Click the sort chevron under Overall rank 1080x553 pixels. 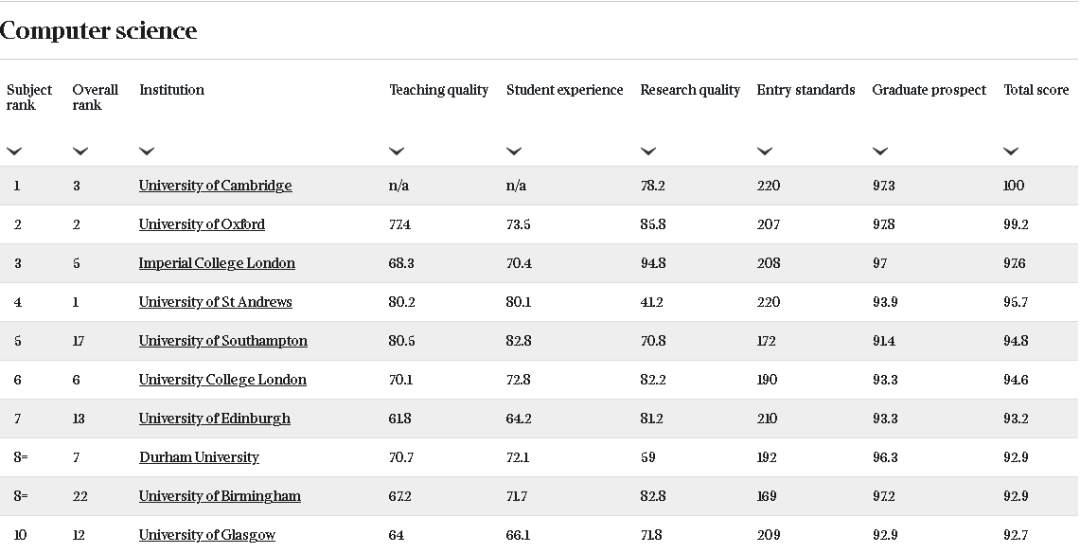[80, 151]
